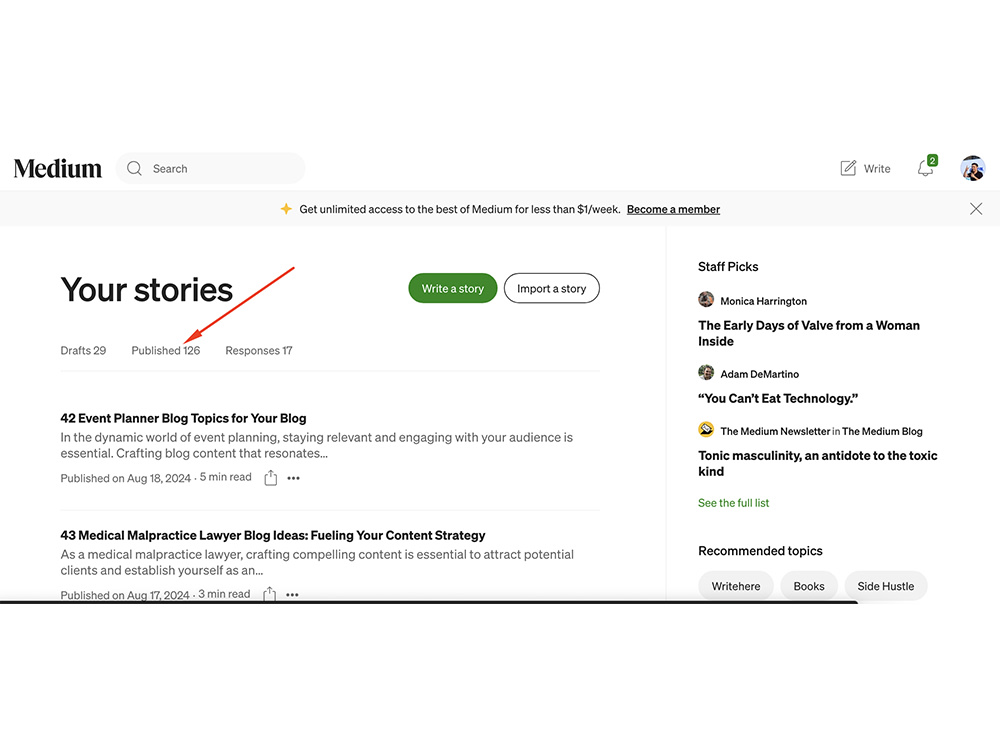Open story 42 Event Planner Blog Topics
1000x750 pixels.
click(x=183, y=418)
